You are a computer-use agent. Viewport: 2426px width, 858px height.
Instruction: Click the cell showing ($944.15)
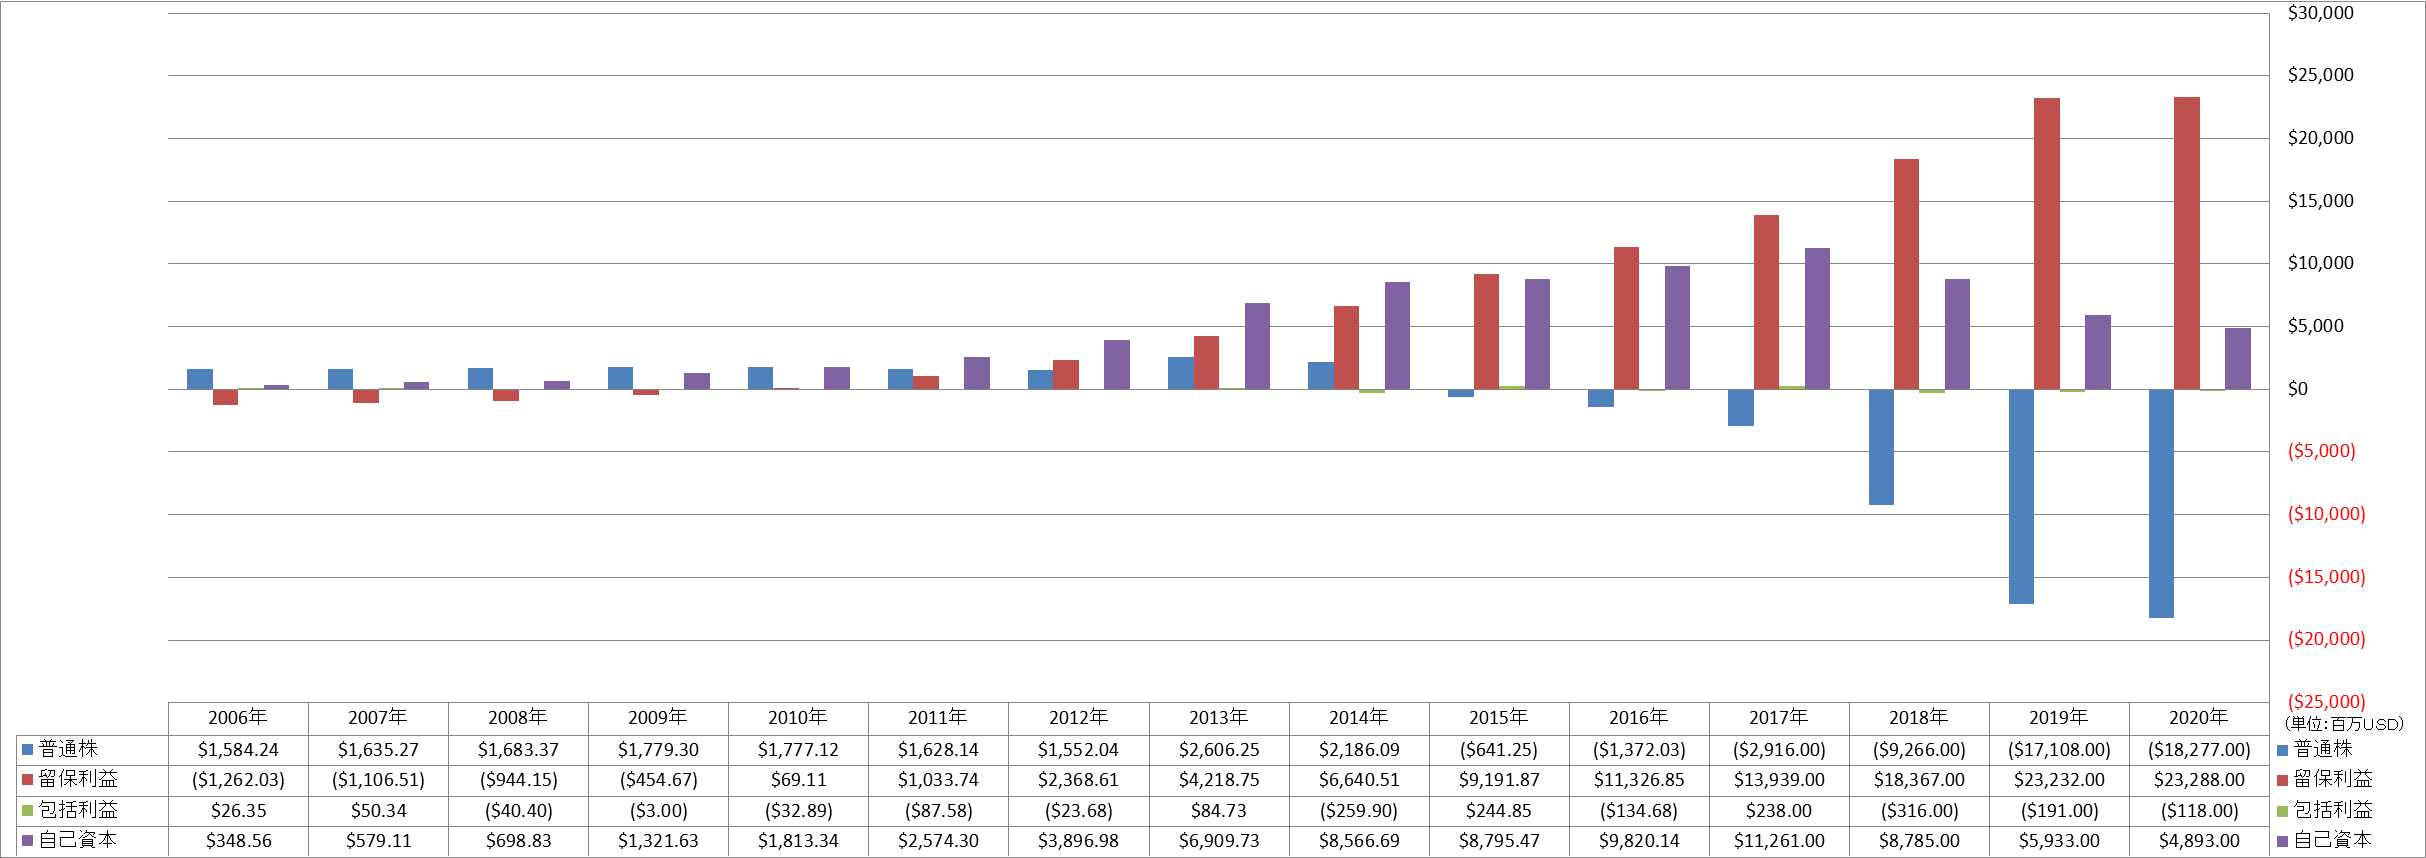[x=518, y=779]
